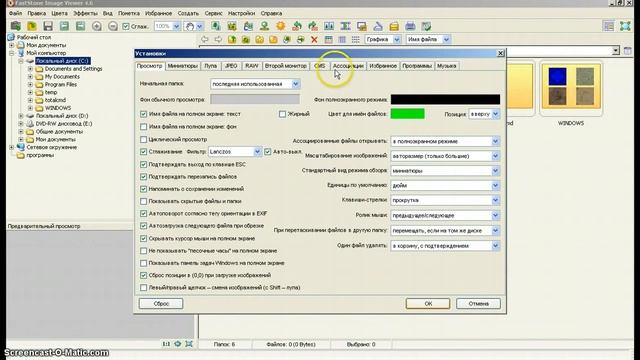Image resolution: width=640 pixels, height=360 pixels.
Task: Click the Forward arrow navigation icon
Action: point(218,39)
